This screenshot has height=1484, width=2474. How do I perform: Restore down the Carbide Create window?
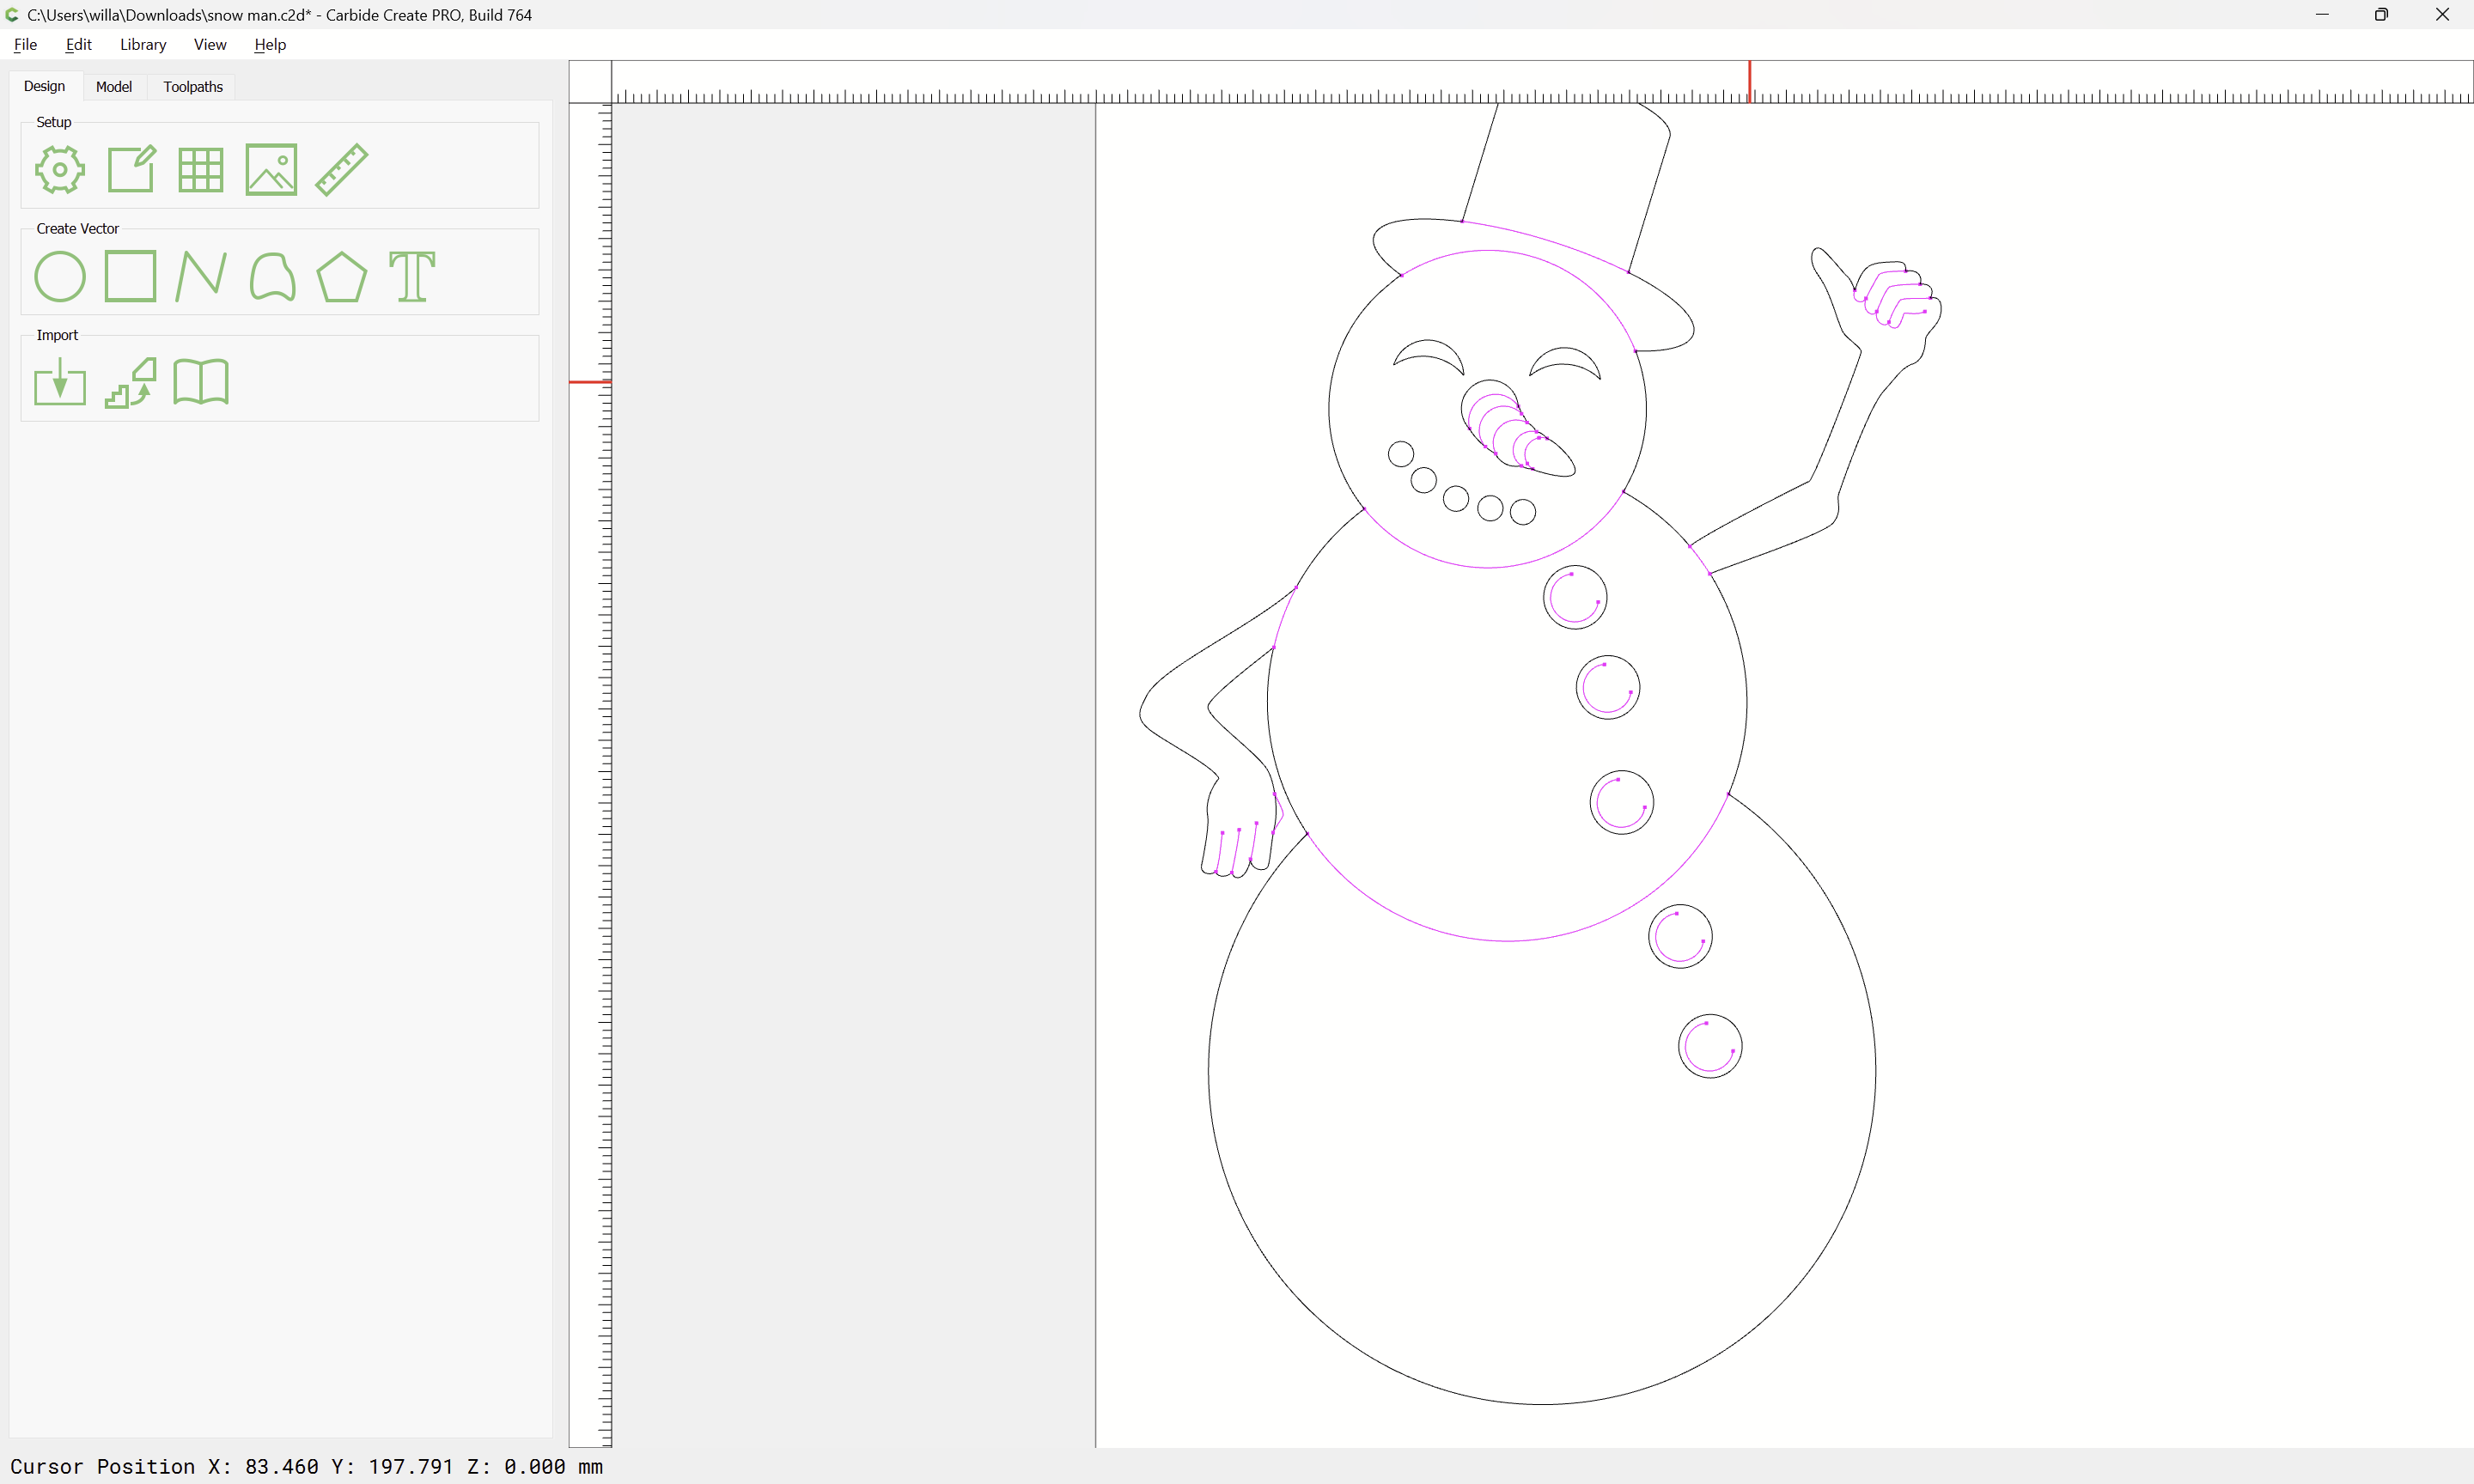(2381, 15)
